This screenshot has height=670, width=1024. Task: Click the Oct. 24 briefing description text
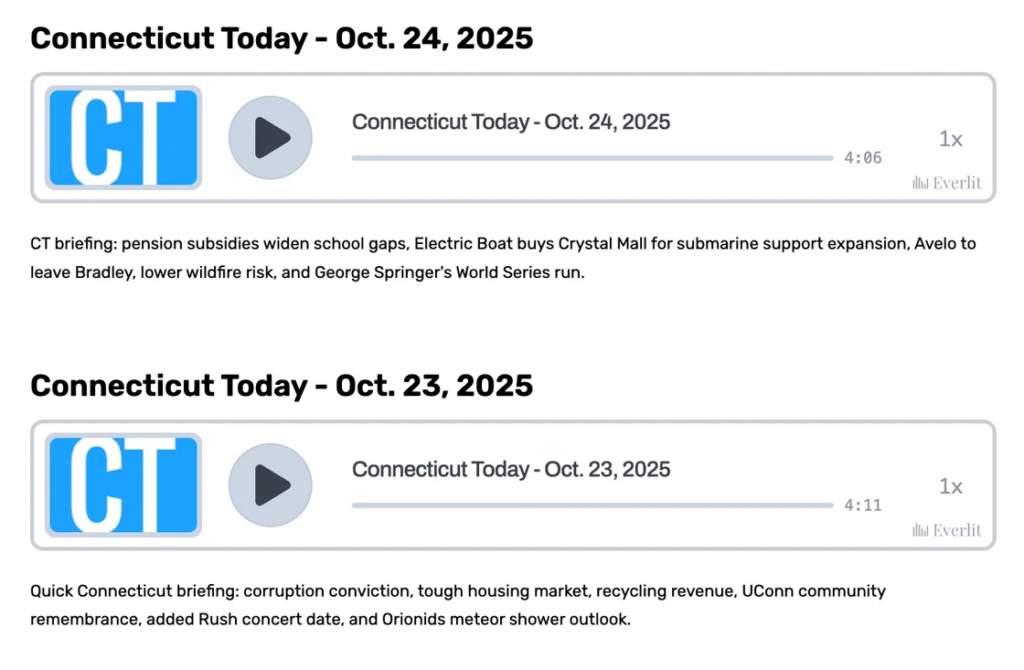click(x=502, y=257)
